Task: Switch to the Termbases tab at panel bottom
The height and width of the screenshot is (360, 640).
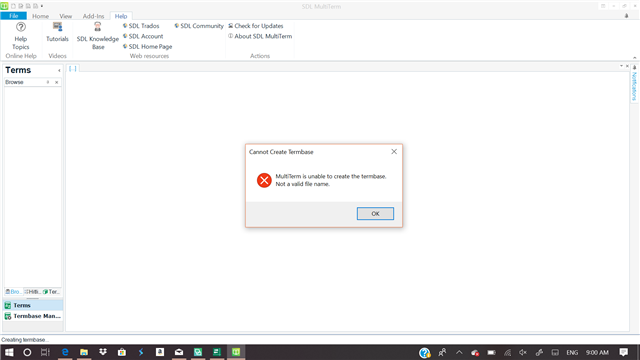Action: click(51, 291)
